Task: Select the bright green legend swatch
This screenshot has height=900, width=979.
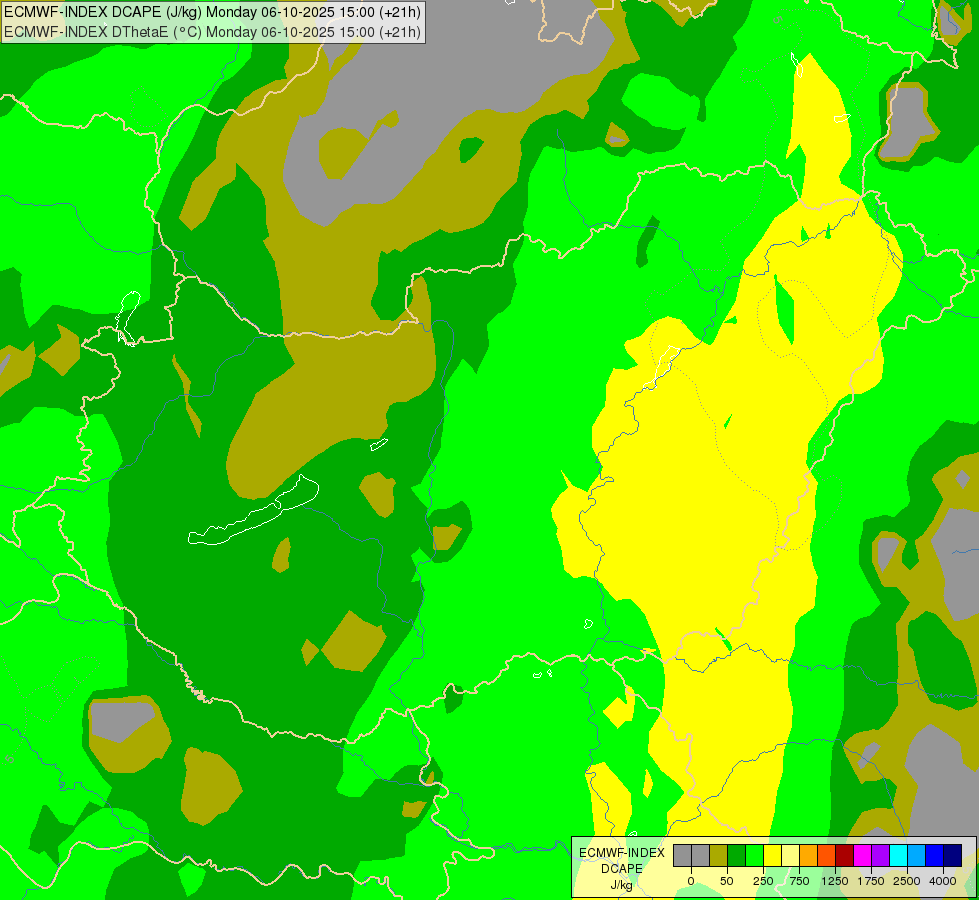Action: (755, 855)
